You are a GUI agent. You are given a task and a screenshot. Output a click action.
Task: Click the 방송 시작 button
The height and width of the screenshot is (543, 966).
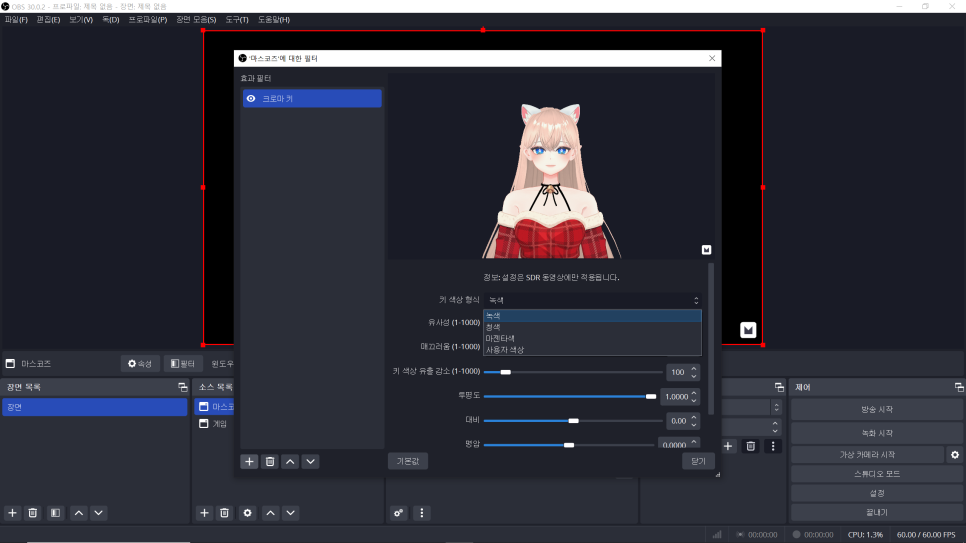tap(877, 409)
